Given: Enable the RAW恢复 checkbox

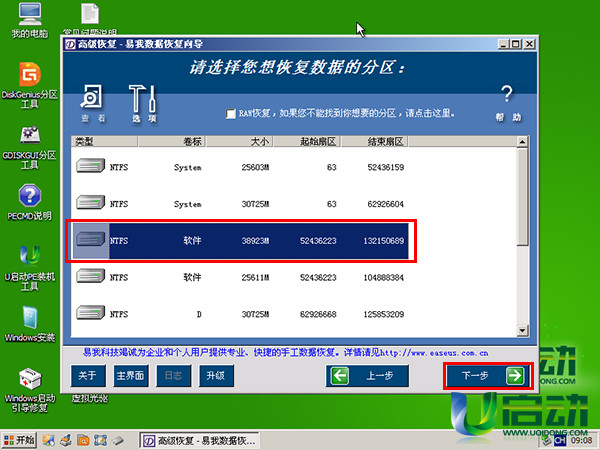Looking at the screenshot, I should coord(231,114).
